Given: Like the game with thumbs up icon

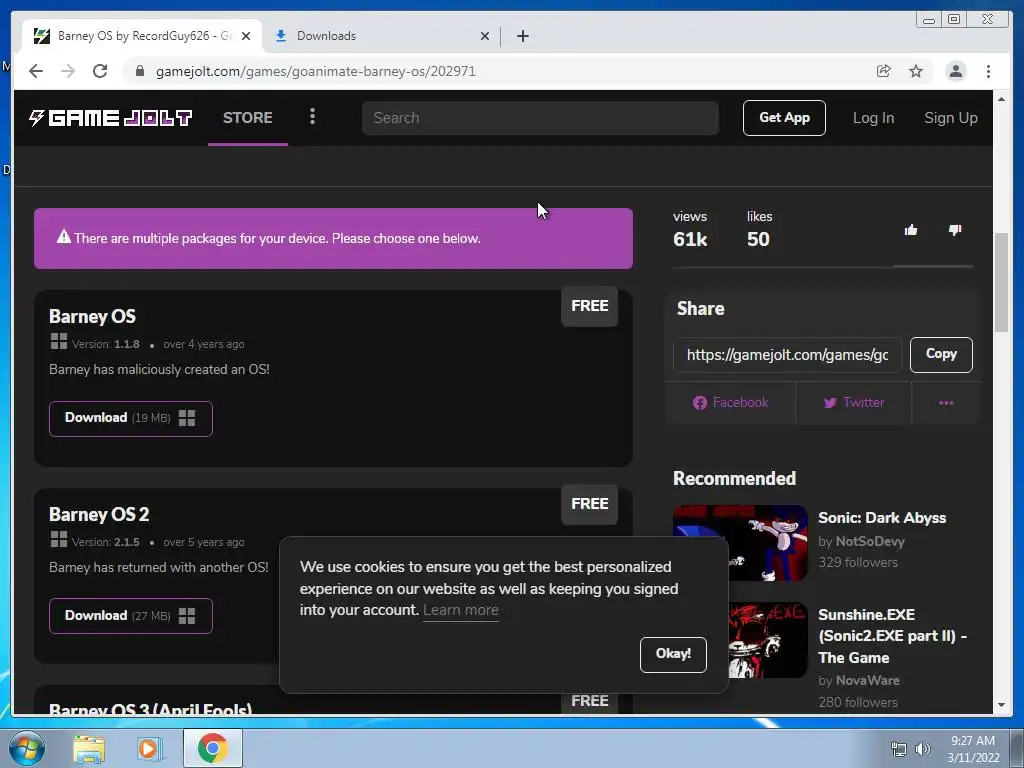Looking at the screenshot, I should 910,230.
